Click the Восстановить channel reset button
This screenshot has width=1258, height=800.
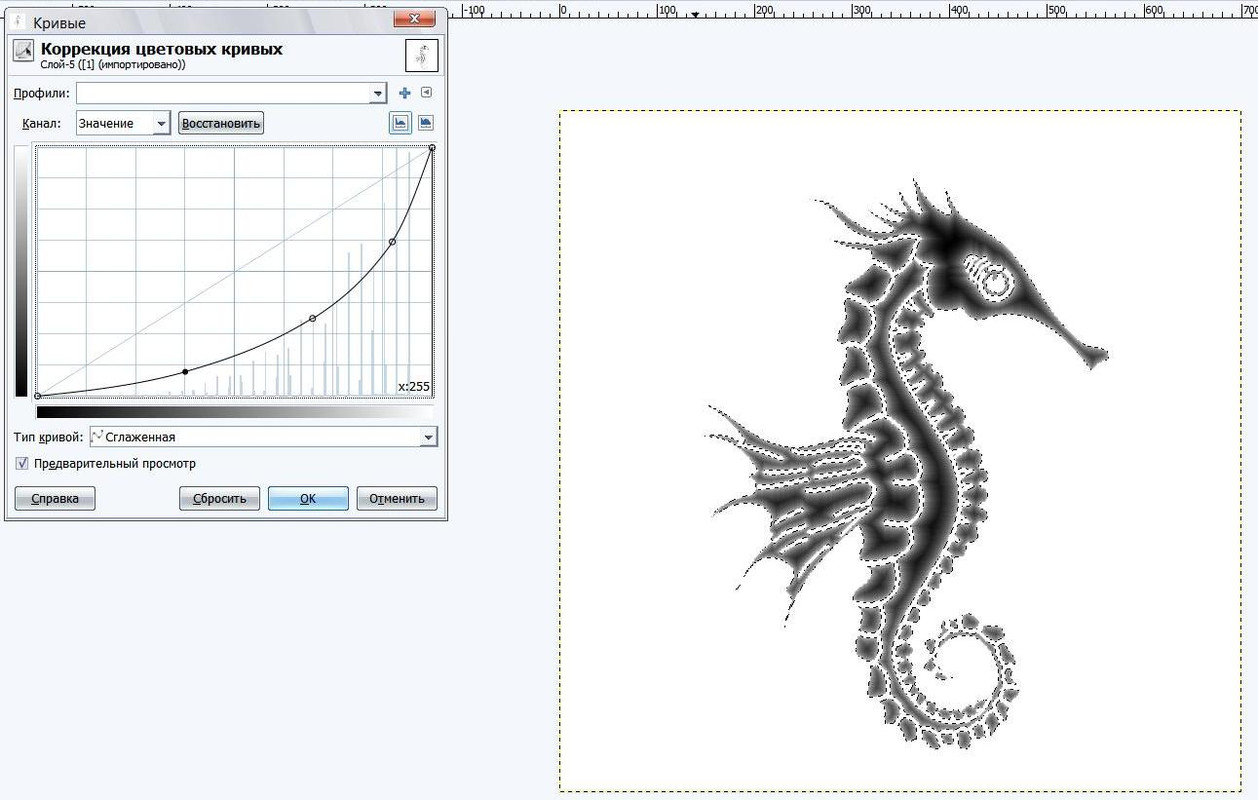[x=221, y=124]
